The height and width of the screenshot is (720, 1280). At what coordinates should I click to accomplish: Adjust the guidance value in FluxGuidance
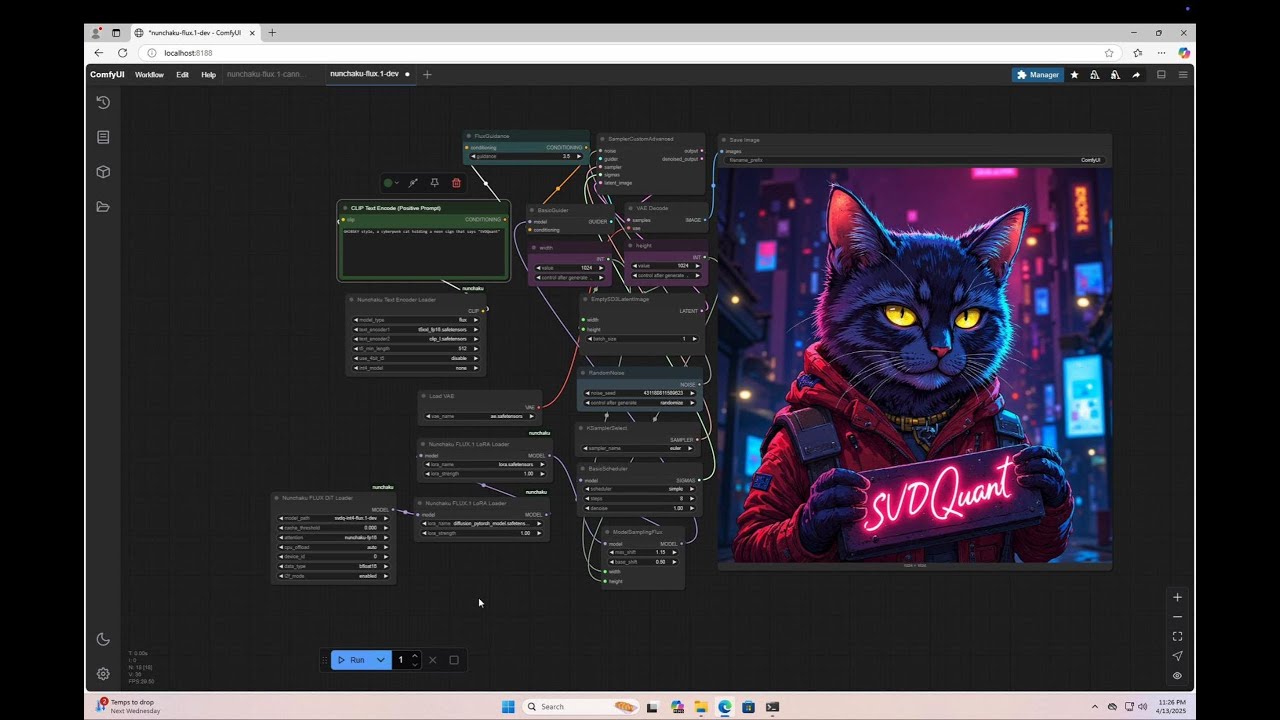click(526, 156)
